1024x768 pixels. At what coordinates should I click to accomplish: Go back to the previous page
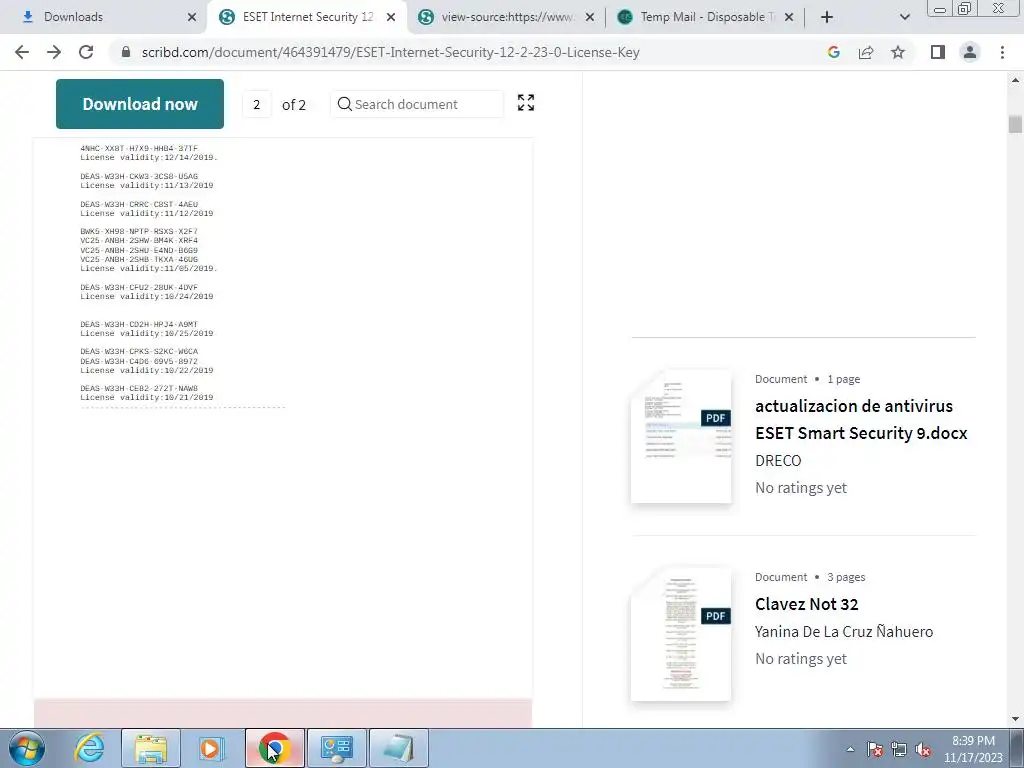click(x=22, y=52)
